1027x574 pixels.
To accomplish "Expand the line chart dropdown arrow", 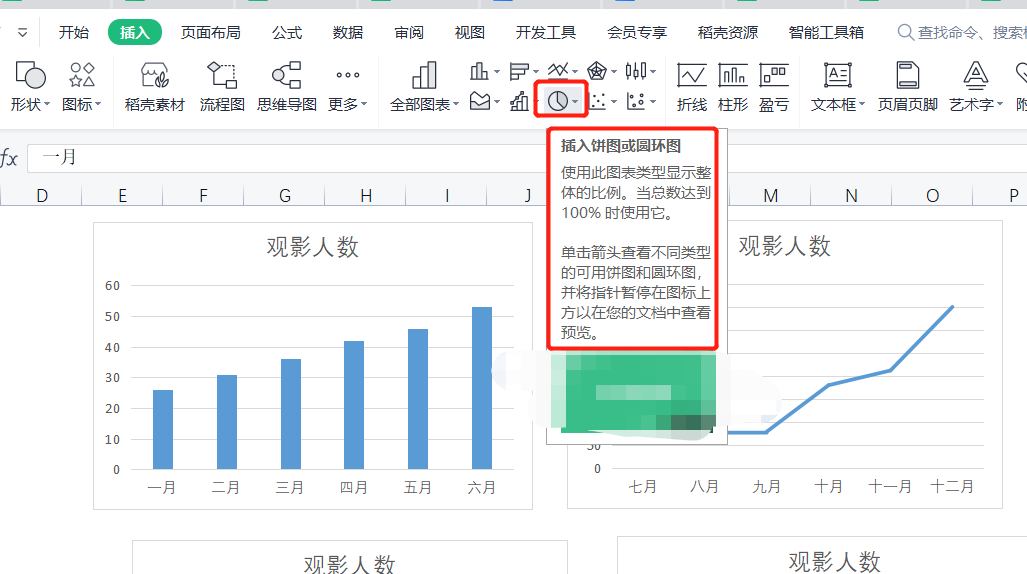I will pos(574,71).
